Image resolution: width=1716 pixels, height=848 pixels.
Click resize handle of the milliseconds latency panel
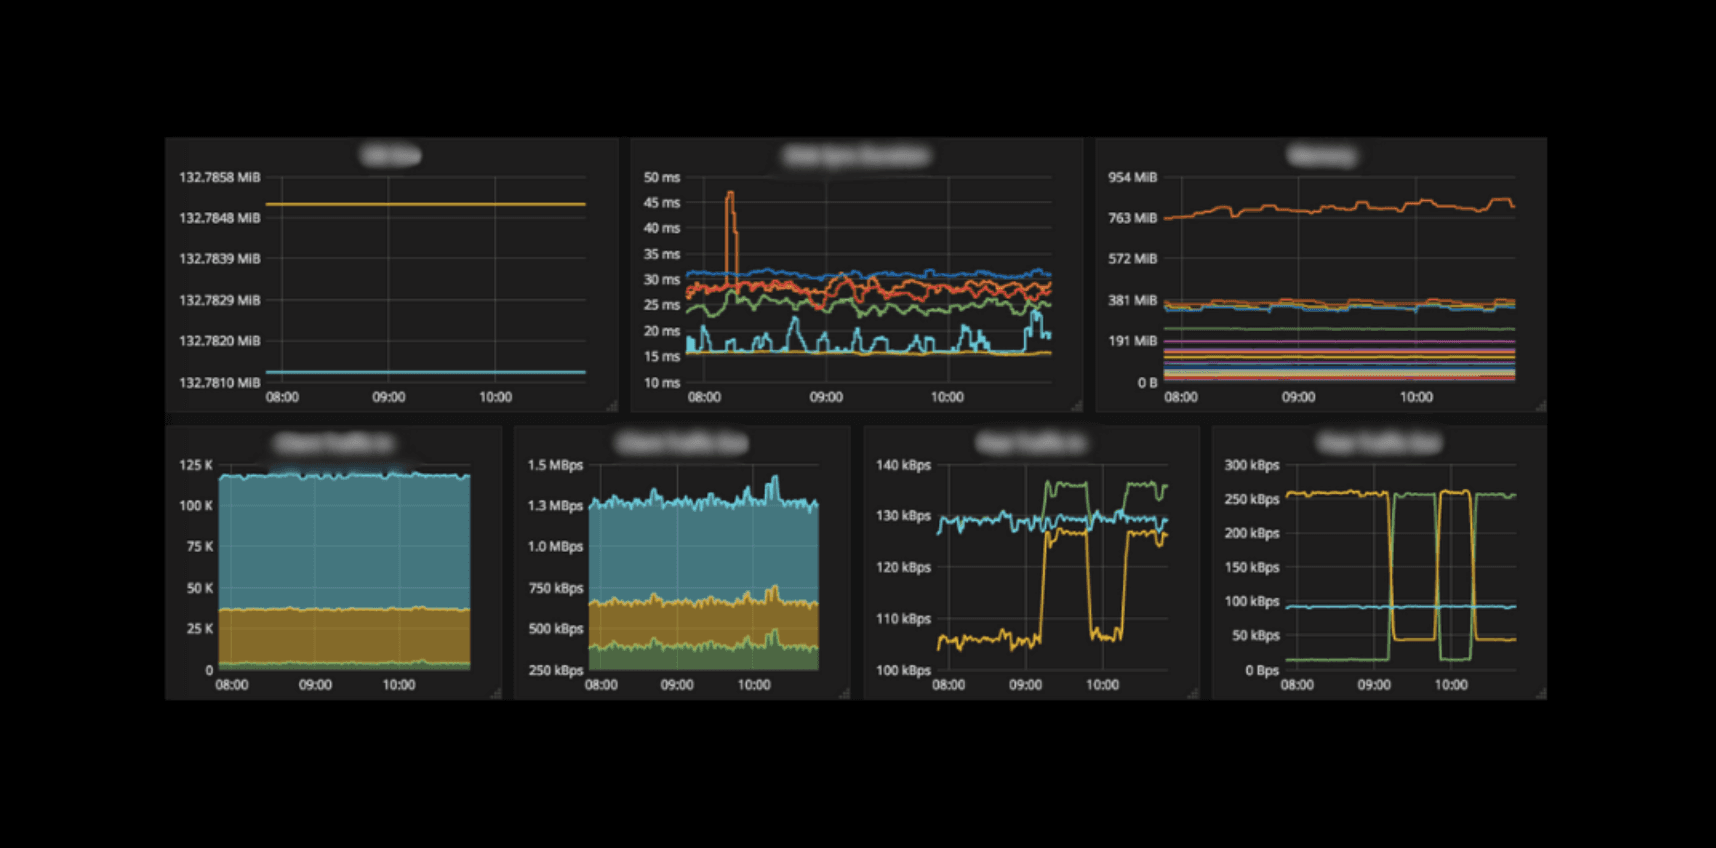click(1077, 406)
